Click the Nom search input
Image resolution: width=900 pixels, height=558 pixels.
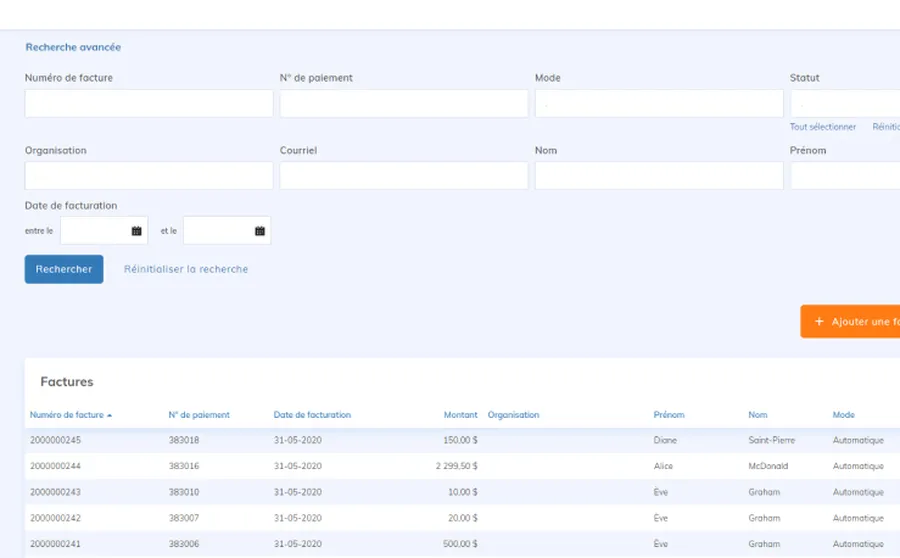[658, 176]
